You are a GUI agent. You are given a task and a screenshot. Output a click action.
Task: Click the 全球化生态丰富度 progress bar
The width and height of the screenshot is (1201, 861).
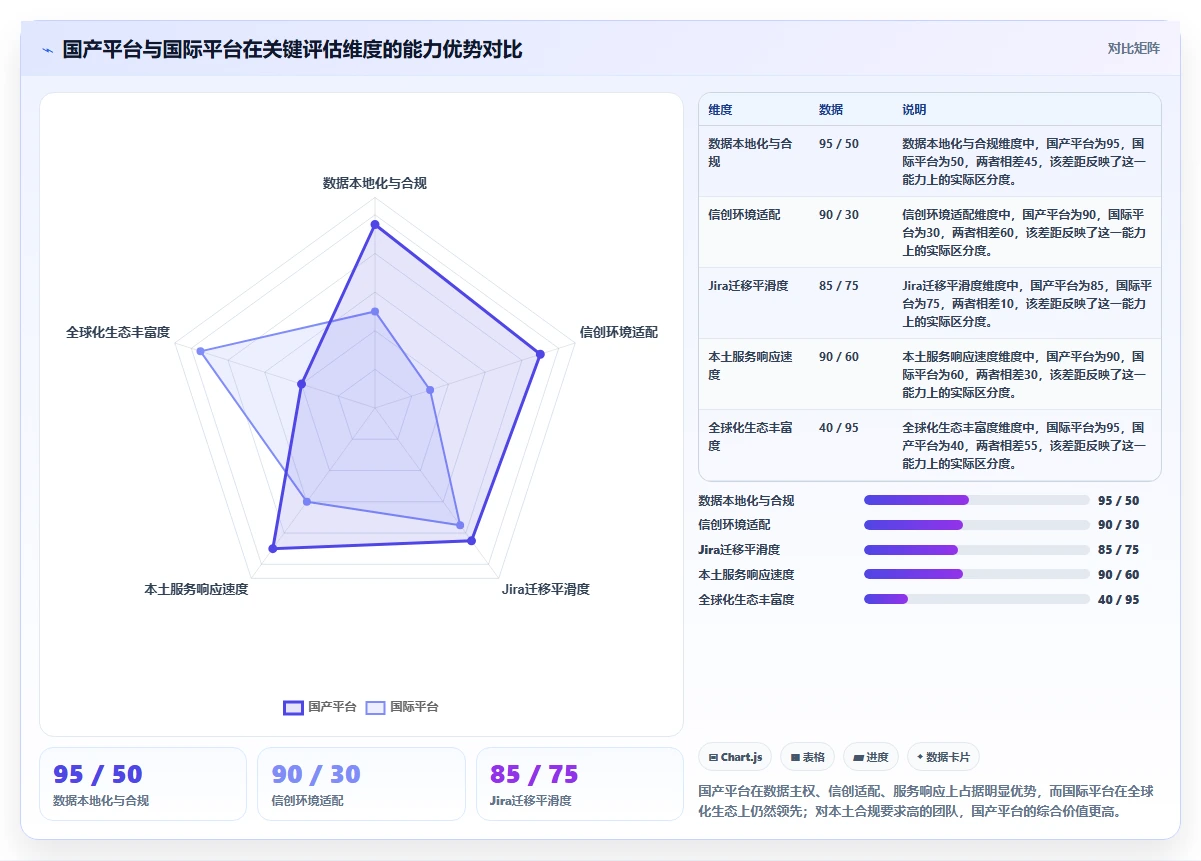coord(976,599)
